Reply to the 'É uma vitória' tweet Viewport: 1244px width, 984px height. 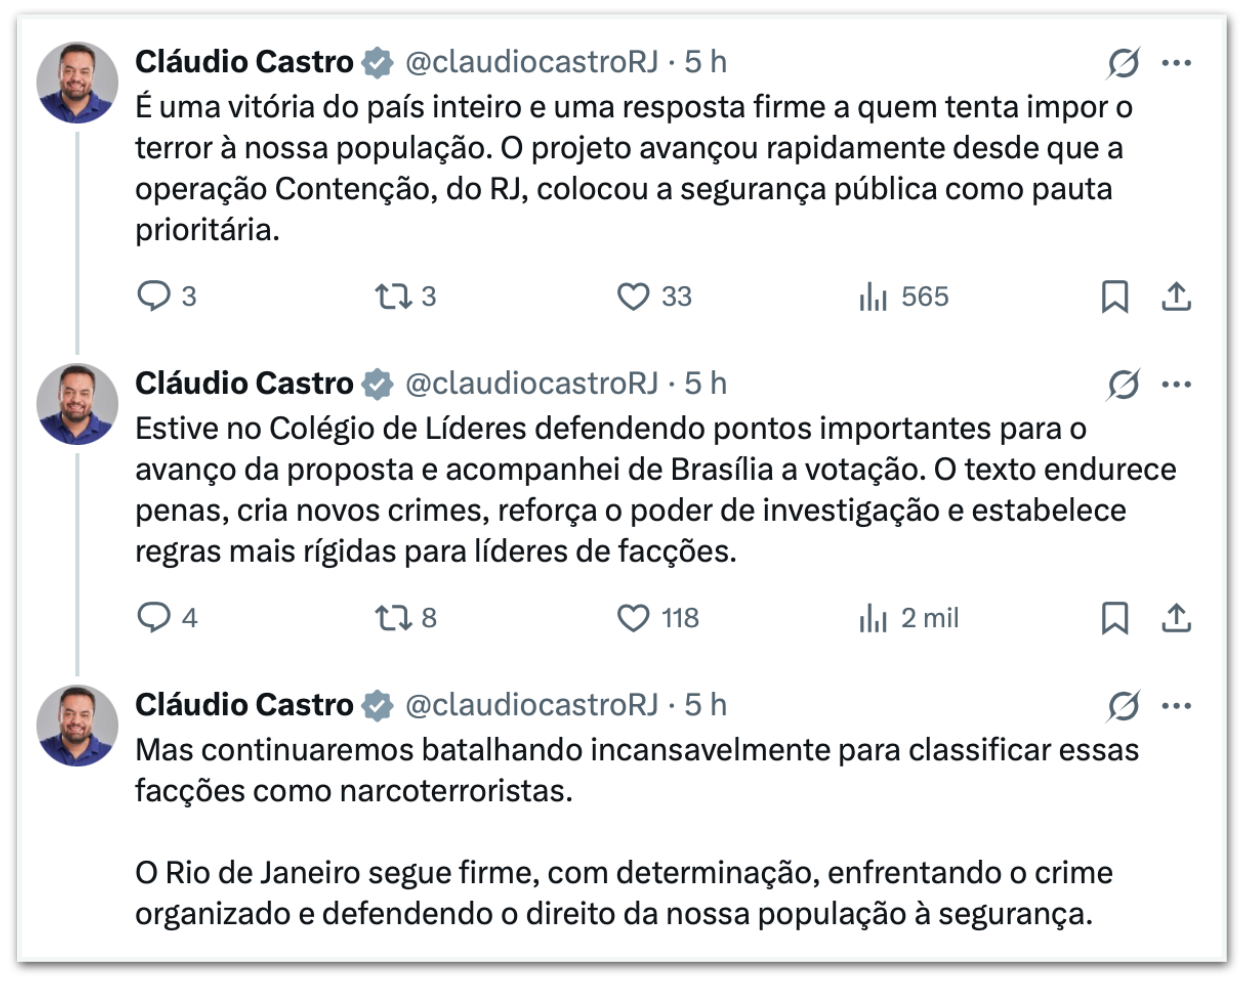tap(154, 296)
